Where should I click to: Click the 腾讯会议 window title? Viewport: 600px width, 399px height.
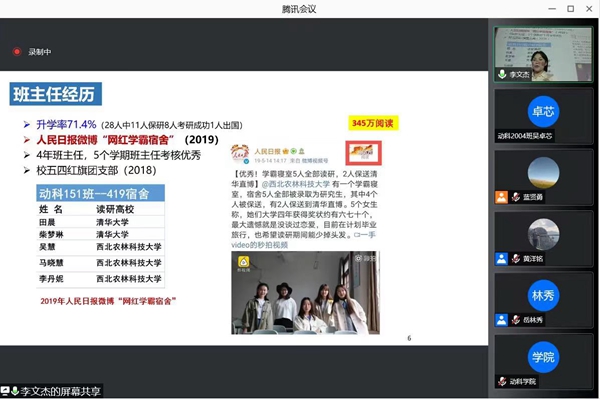299,9
